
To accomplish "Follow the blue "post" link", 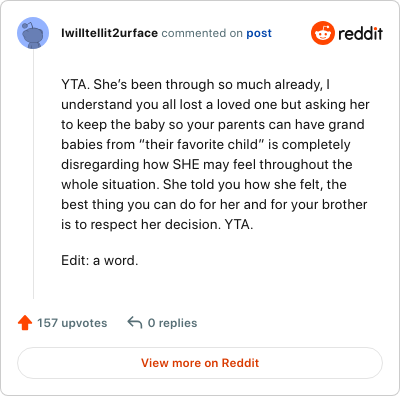I will [x=259, y=33].
